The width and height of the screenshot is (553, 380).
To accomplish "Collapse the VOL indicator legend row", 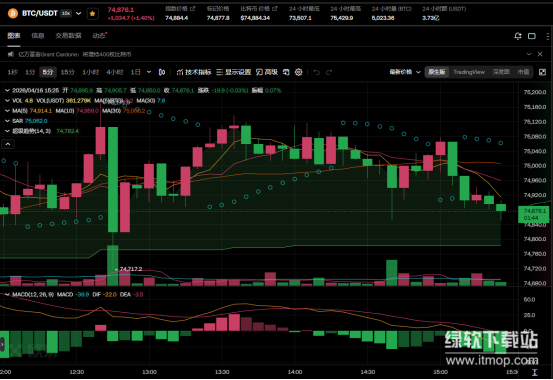I will [x=7, y=101].
